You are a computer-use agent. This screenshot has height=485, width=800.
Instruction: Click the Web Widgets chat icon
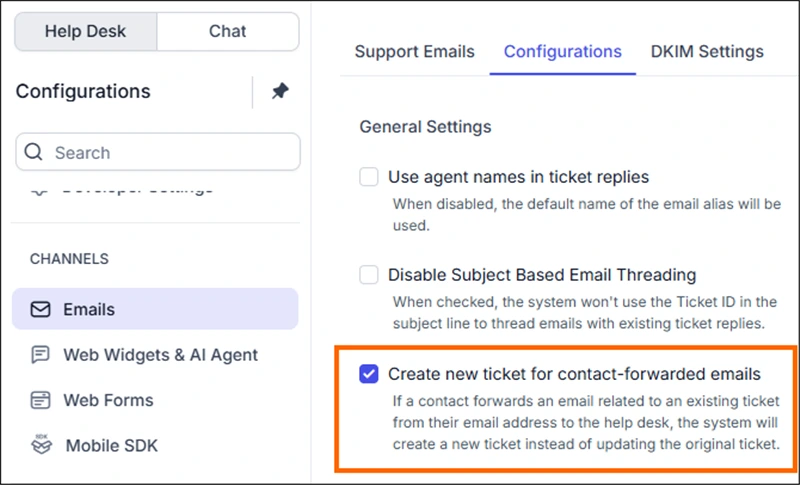click(40, 355)
